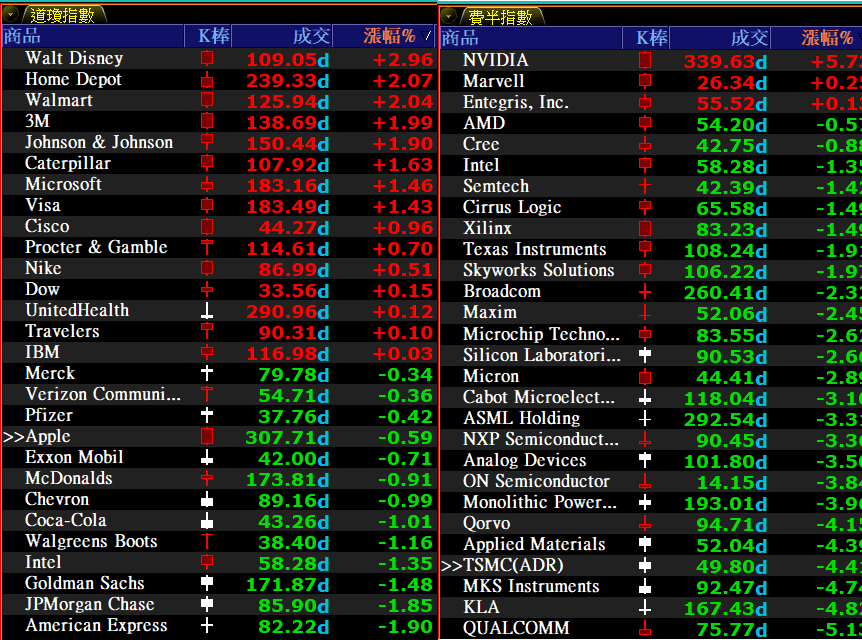The width and height of the screenshot is (862, 640).
Task: Select the Cree stock name
Action: [x=481, y=144]
